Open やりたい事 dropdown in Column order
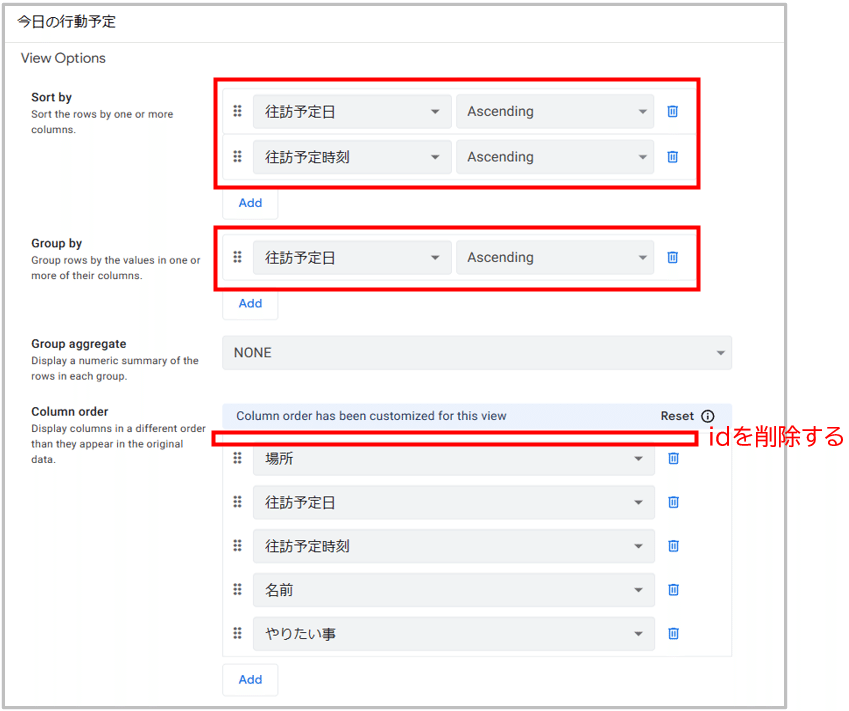 pyautogui.click(x=454, y=634)
